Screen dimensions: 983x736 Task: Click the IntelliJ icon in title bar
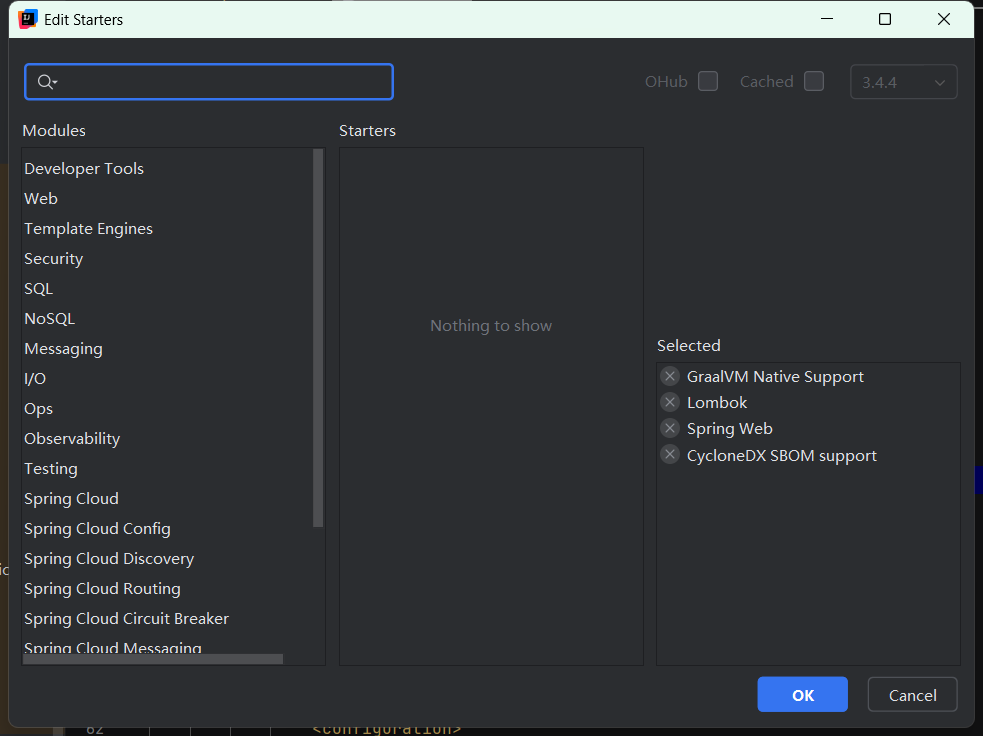pos(28,19)
